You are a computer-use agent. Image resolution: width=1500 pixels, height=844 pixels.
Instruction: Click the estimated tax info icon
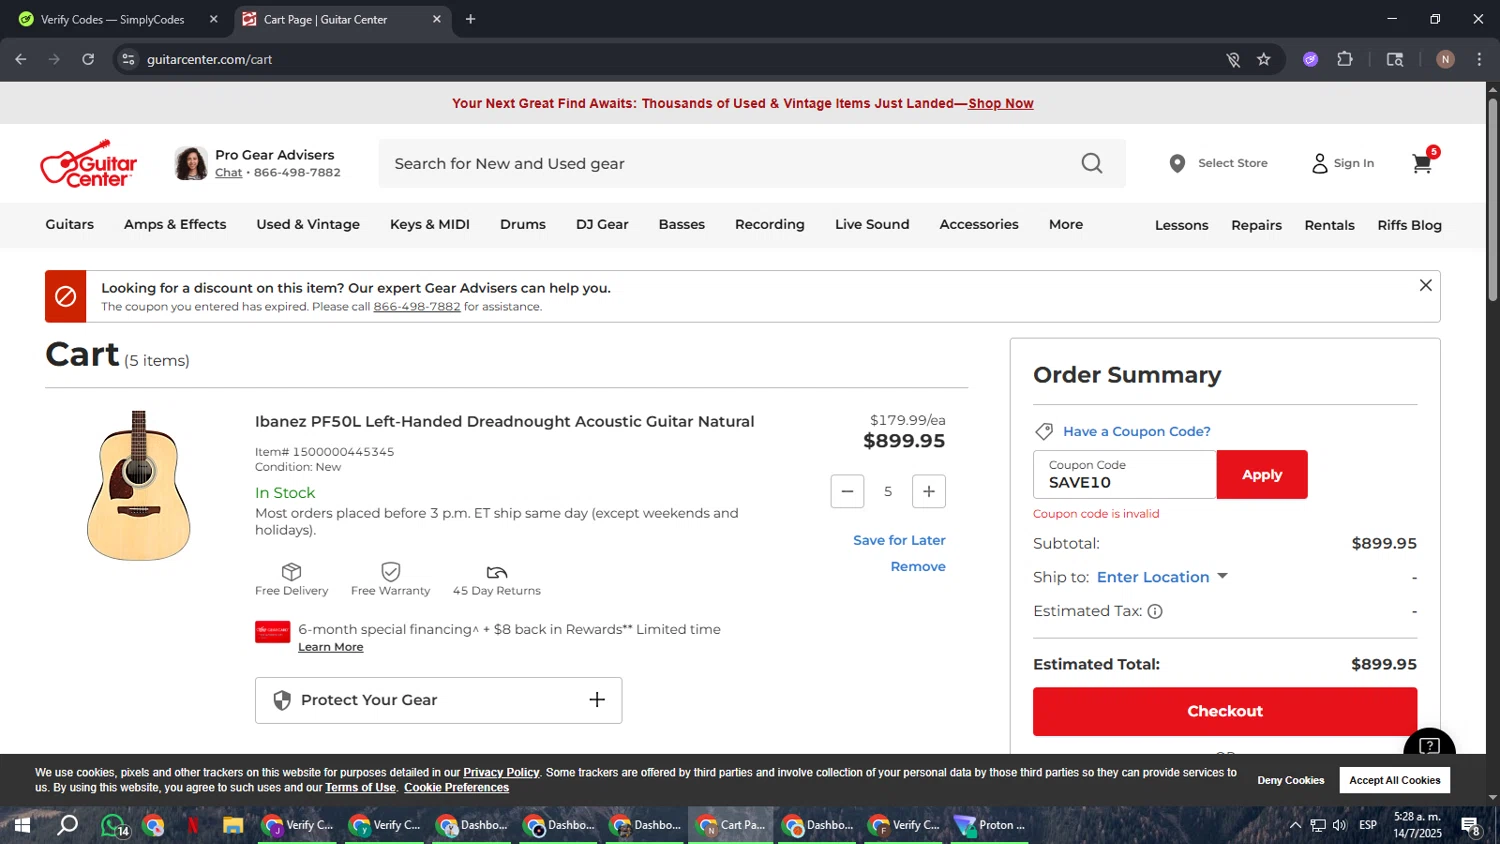1155,611
